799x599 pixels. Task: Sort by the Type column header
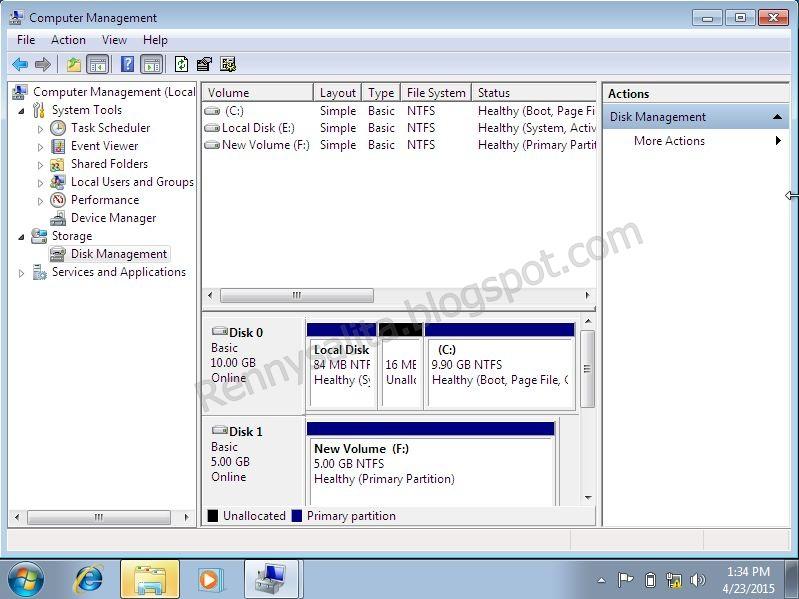click(381, 93)
